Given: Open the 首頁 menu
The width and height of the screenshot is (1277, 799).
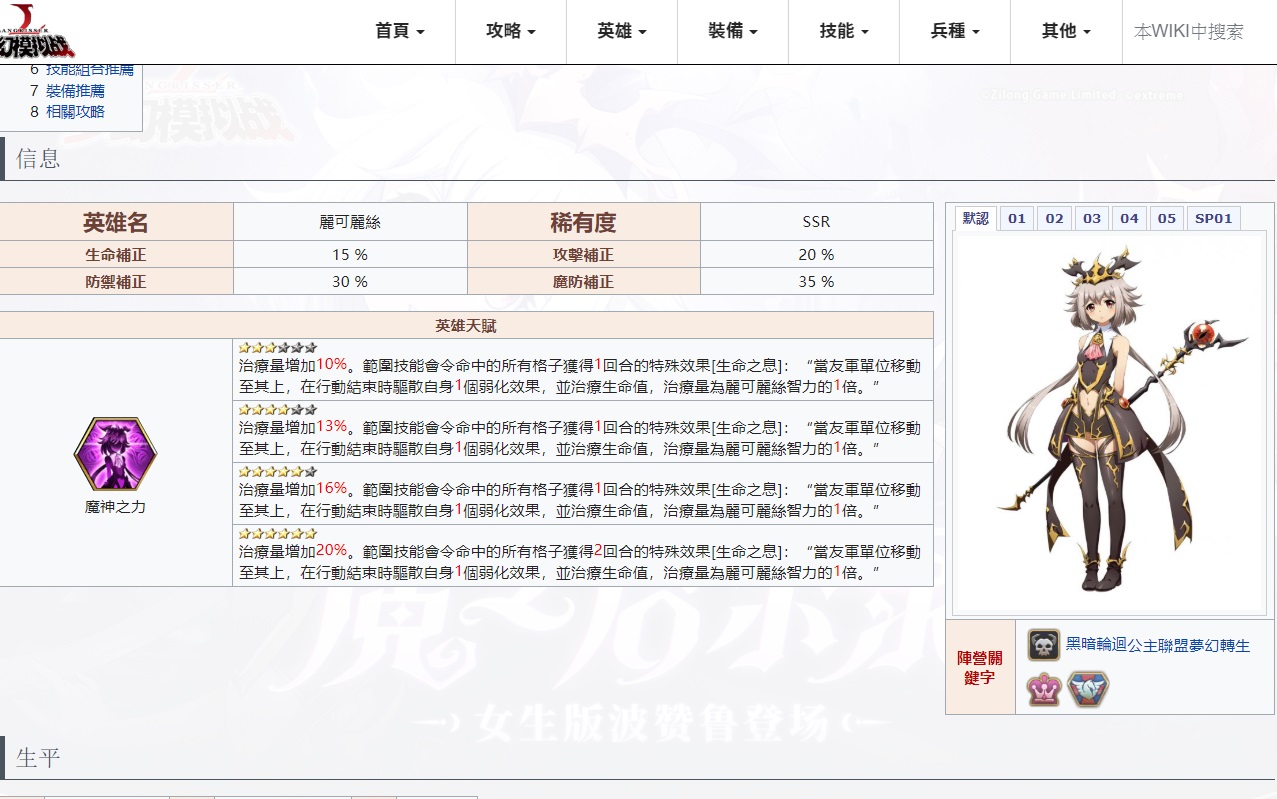Looking at the screenshot, I should [398, 31].
